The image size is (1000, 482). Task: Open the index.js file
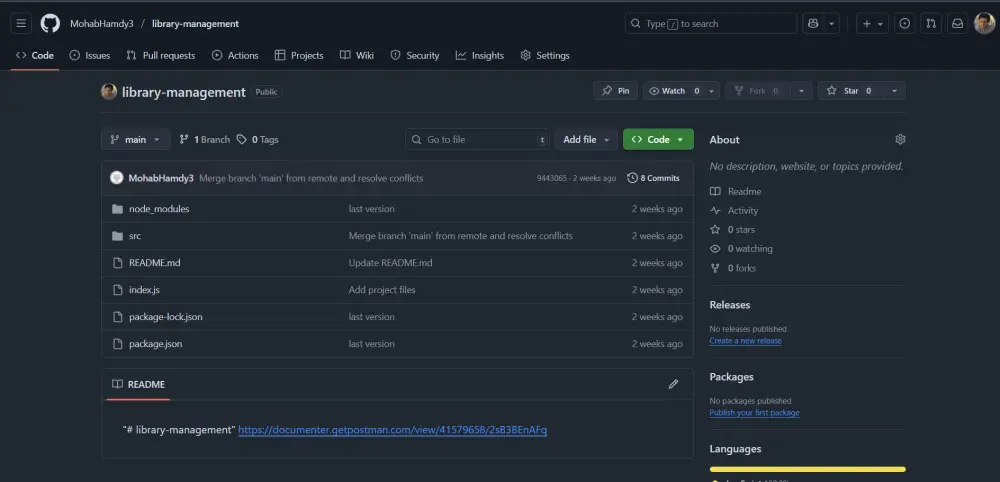[144, 290]
